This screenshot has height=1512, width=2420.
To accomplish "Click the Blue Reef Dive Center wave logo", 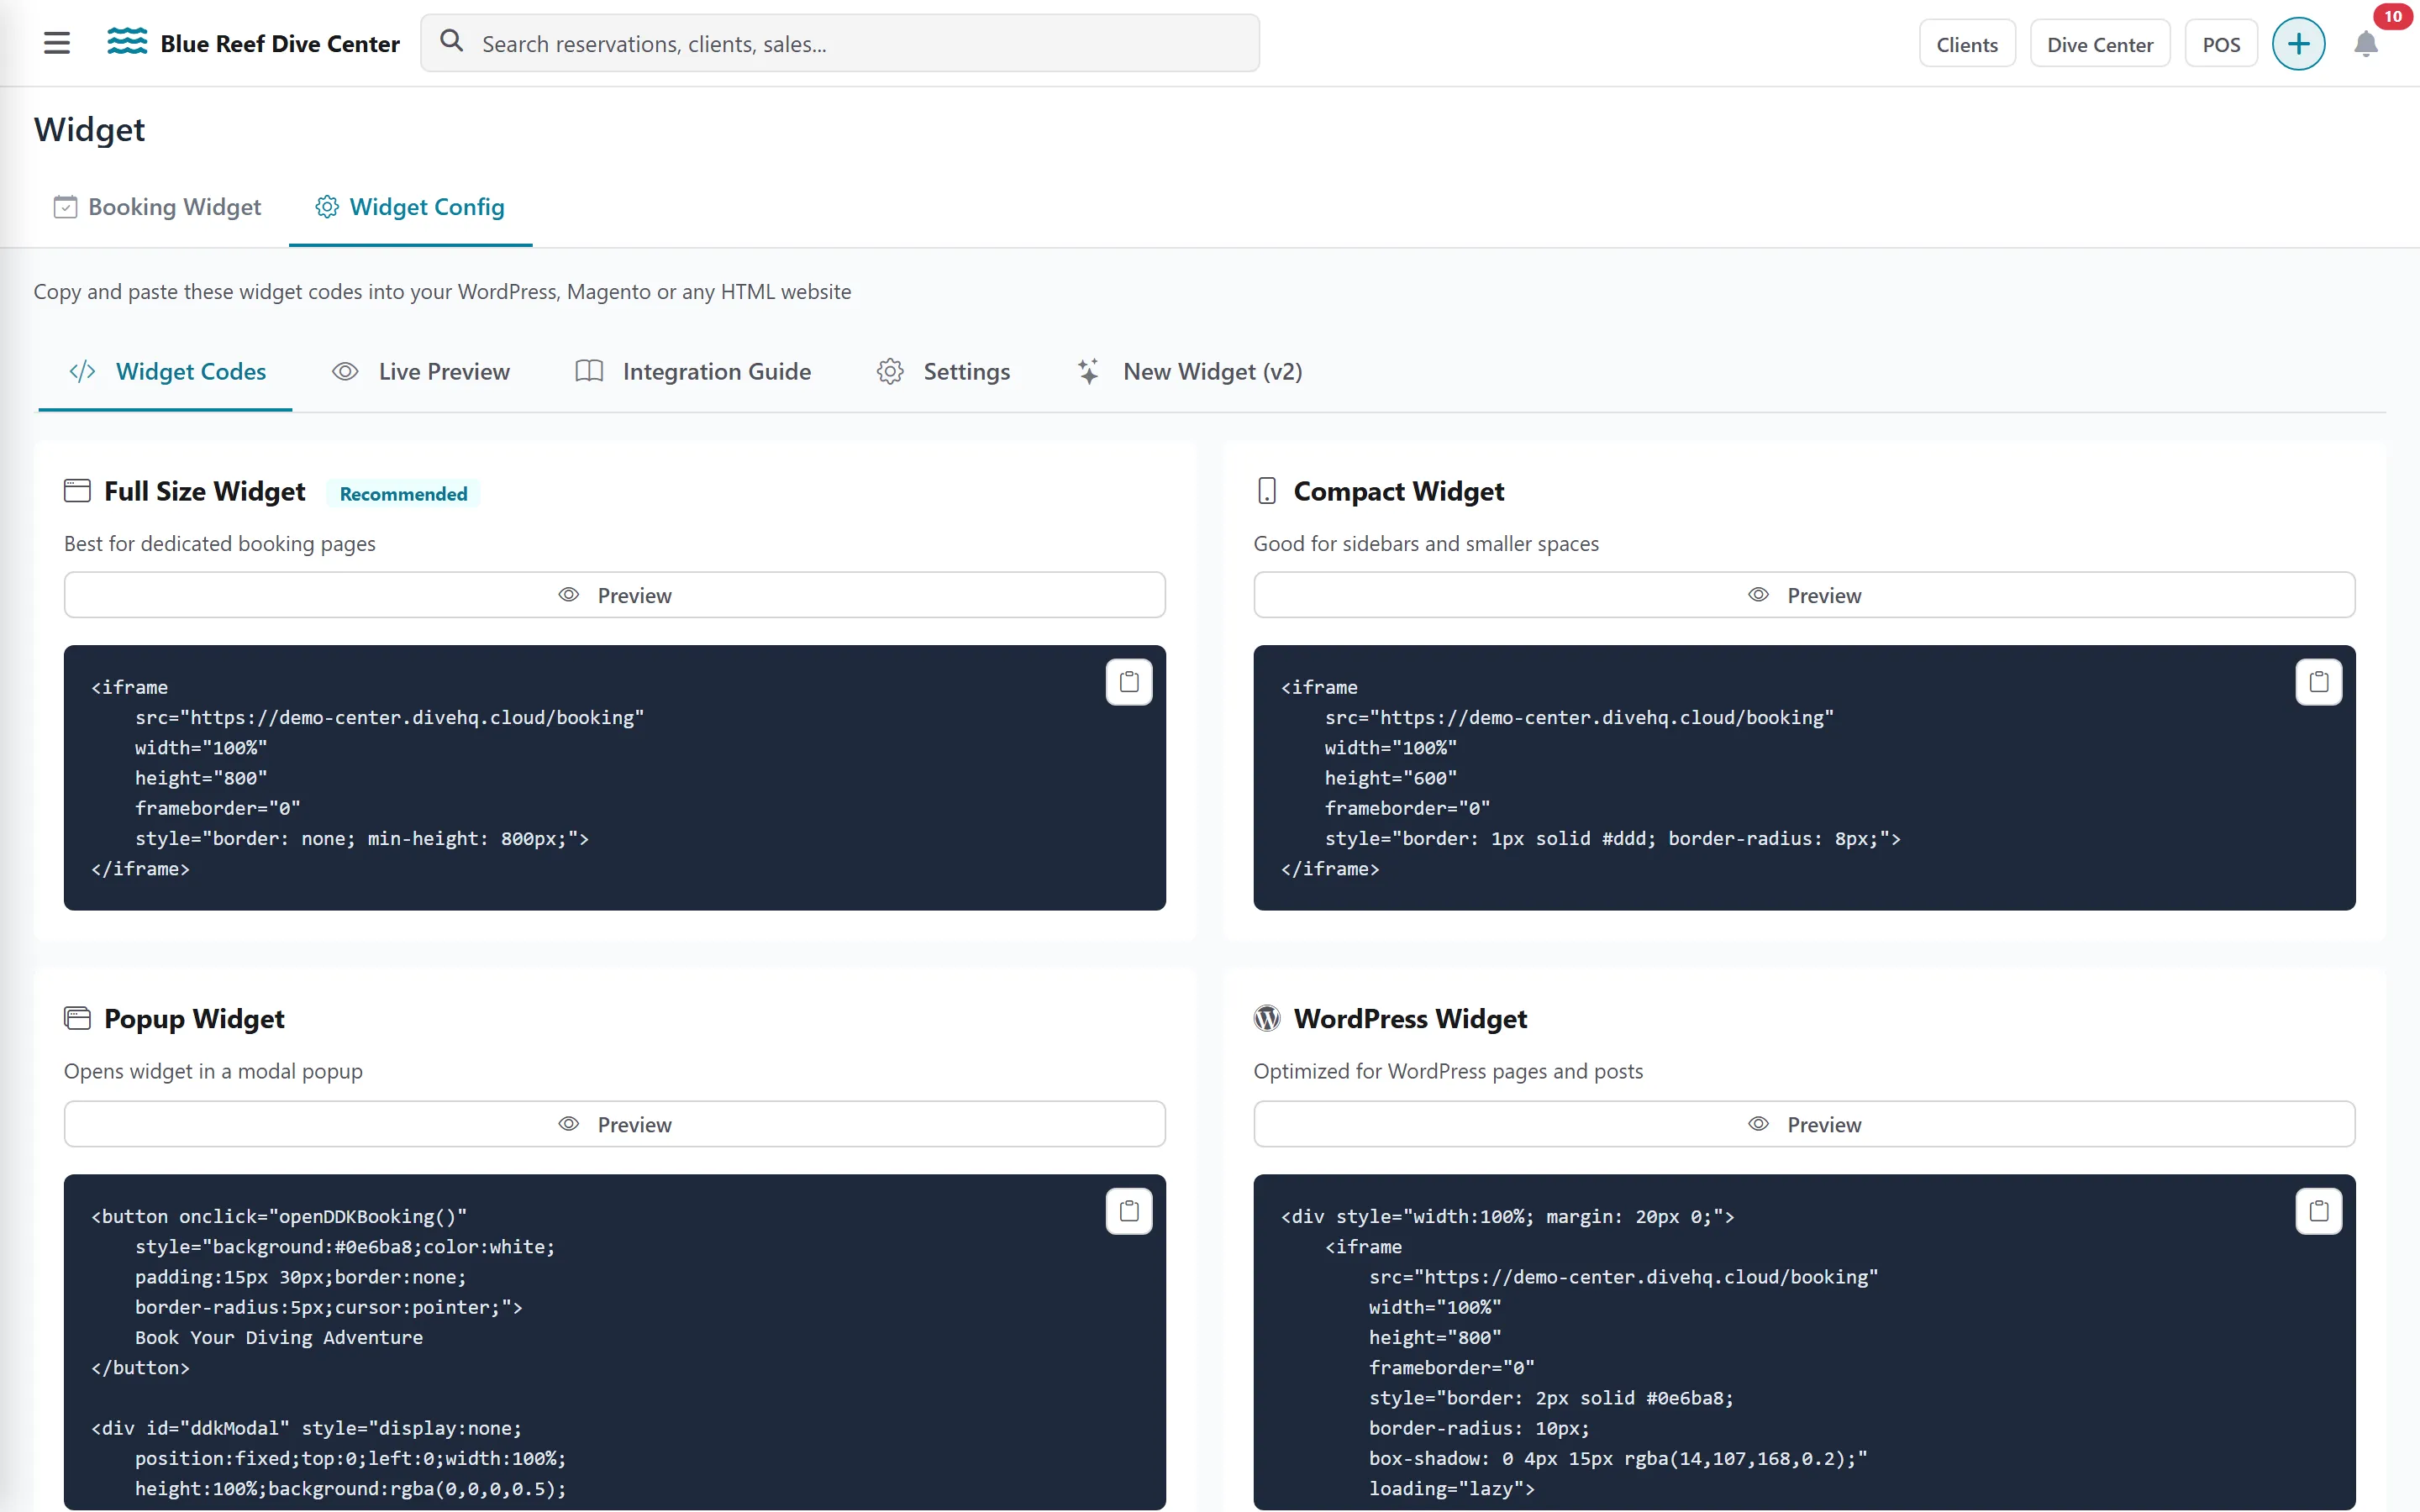I will point(127,41).
